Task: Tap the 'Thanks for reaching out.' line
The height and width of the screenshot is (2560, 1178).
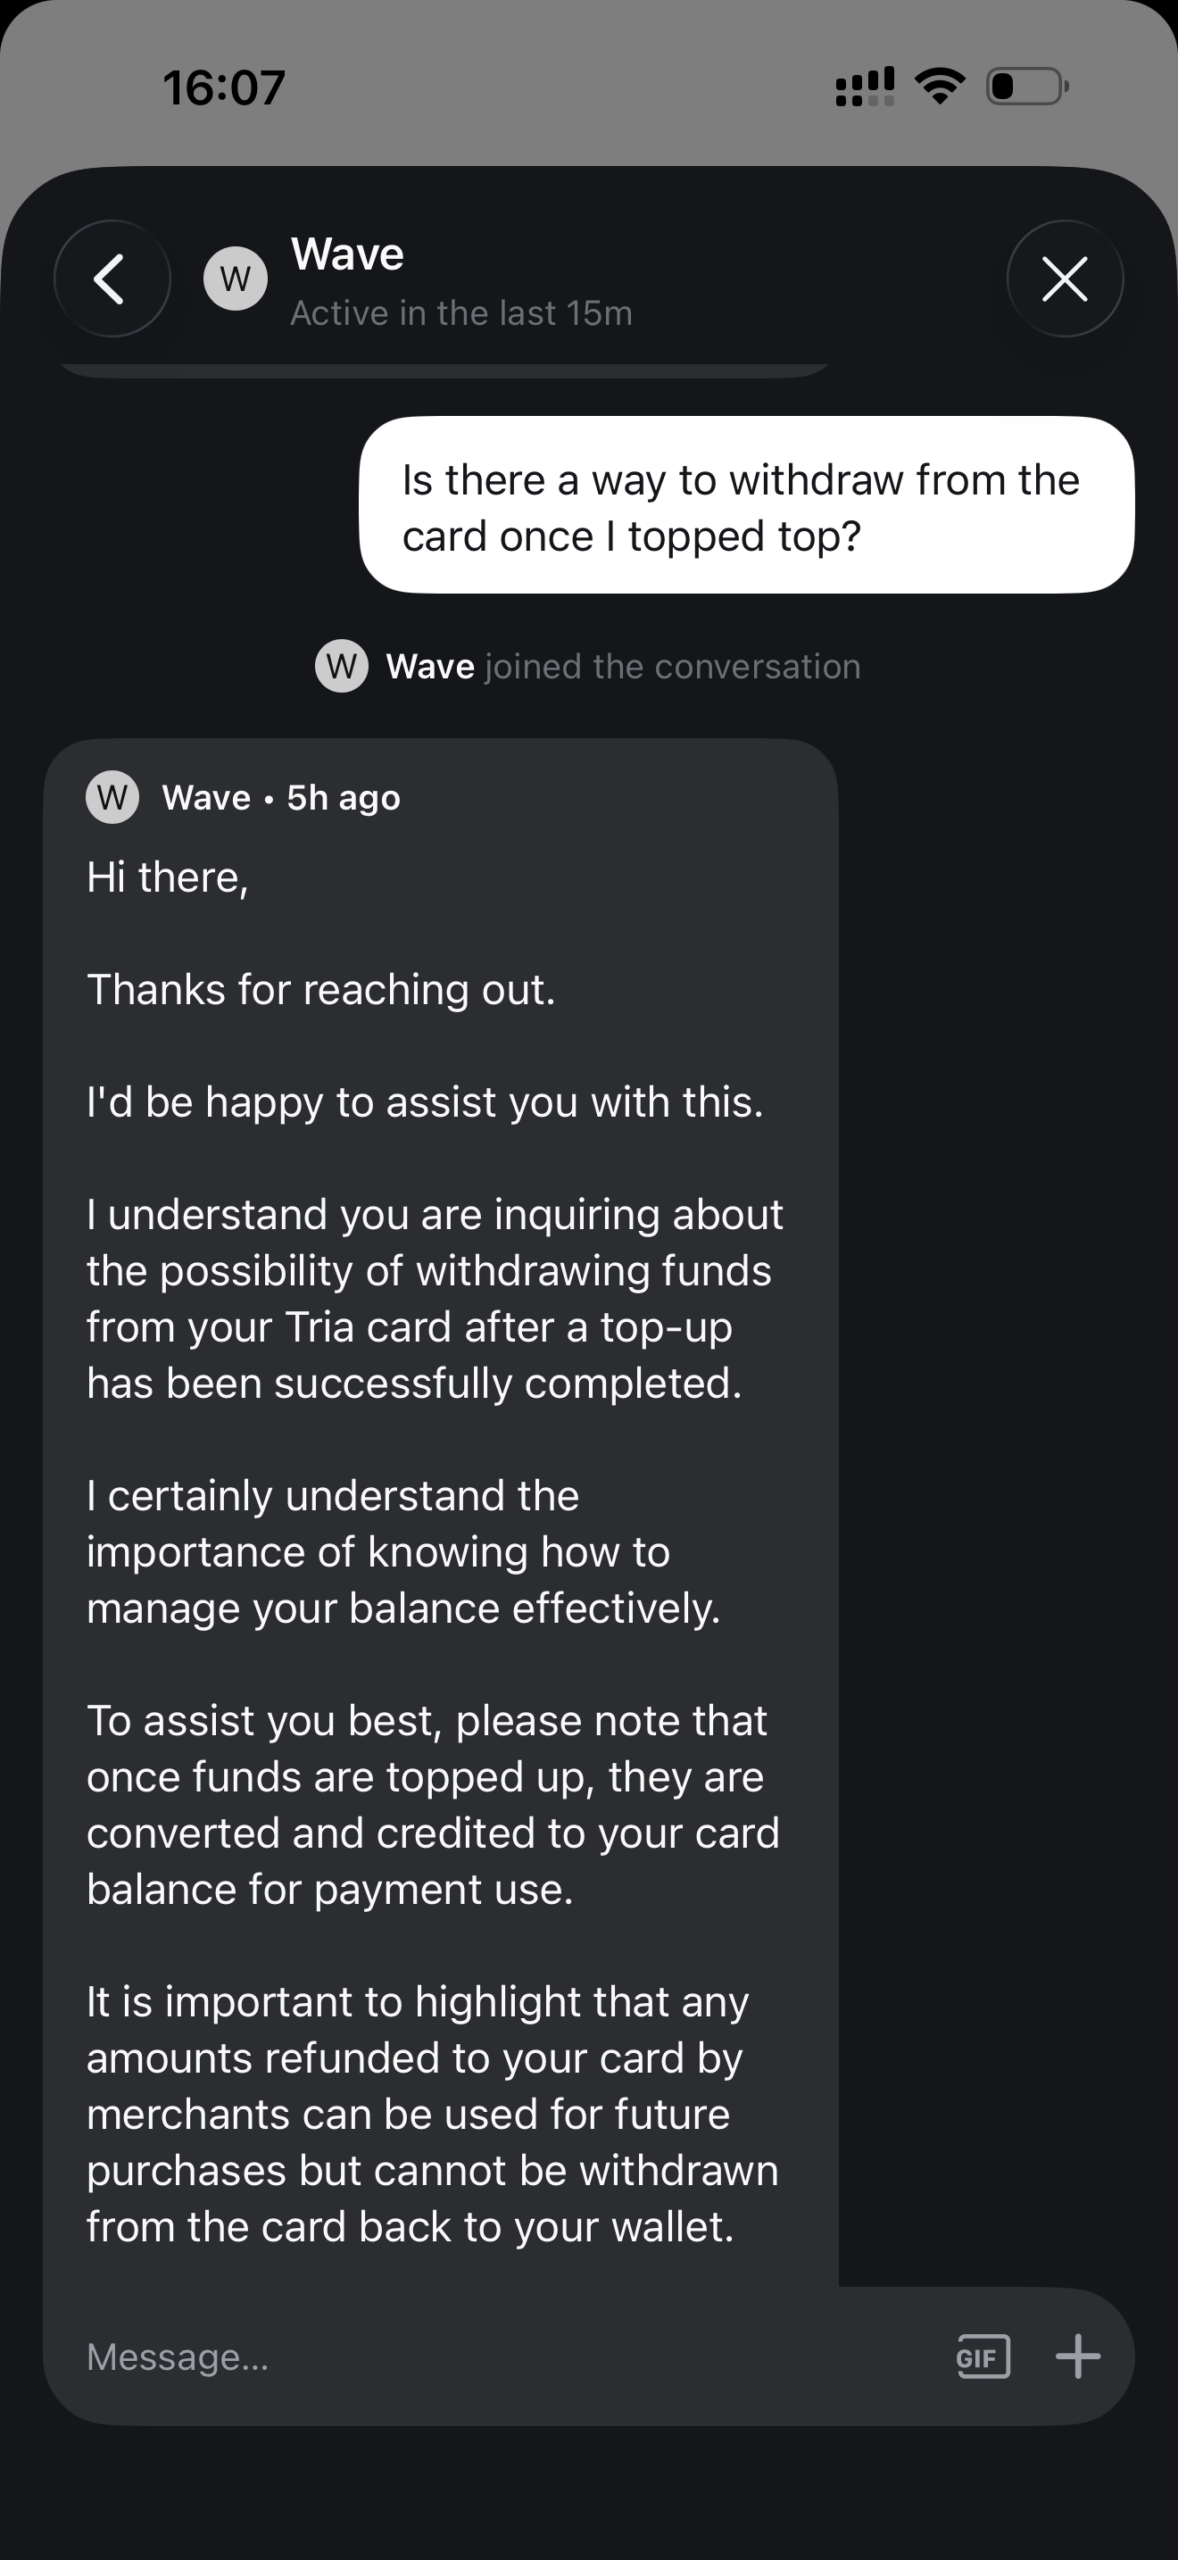Action: pyautogui.click(x=321, y=989)
